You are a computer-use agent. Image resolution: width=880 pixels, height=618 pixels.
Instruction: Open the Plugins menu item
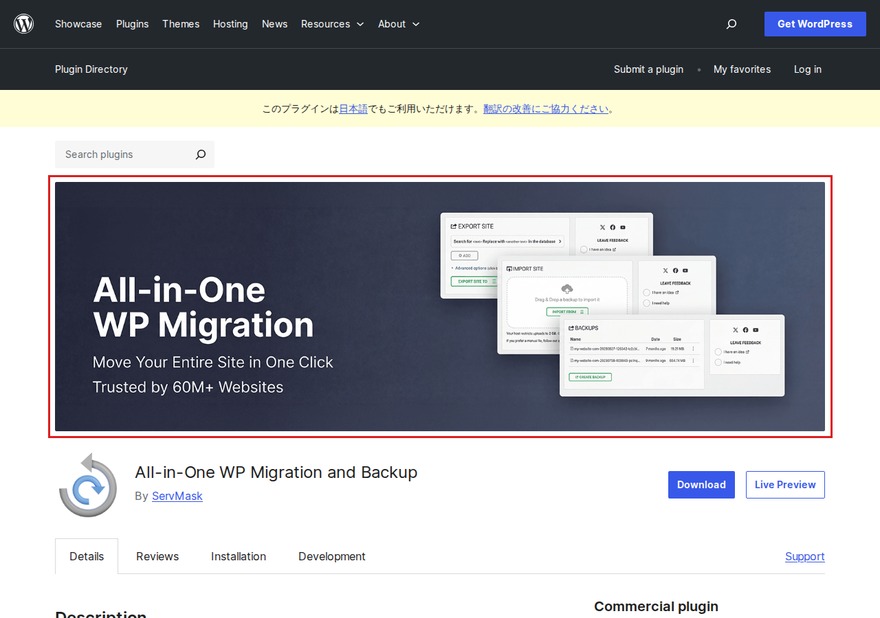tap(132, 24)
